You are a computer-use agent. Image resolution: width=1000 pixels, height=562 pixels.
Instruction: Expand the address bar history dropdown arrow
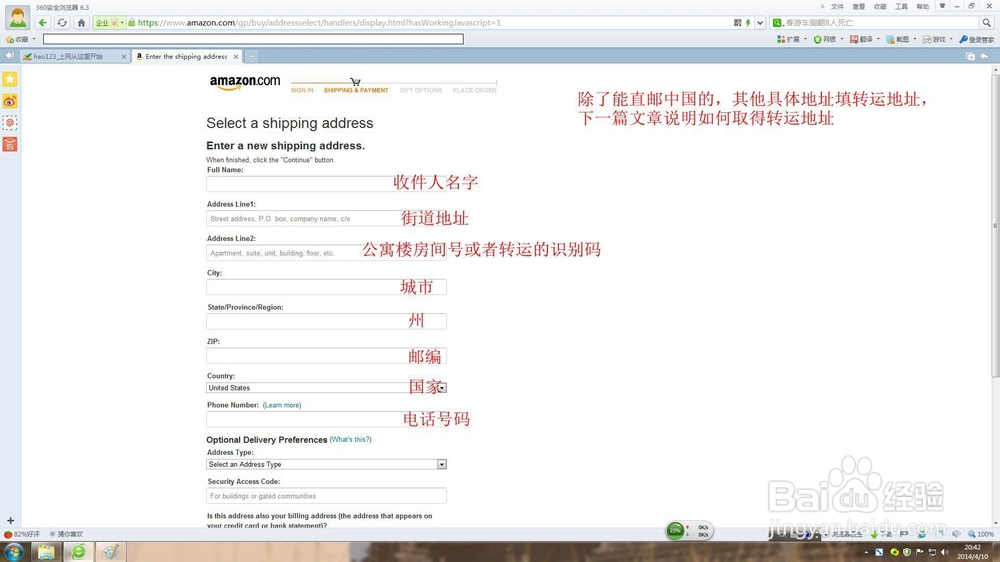click(x=760, y=22)
